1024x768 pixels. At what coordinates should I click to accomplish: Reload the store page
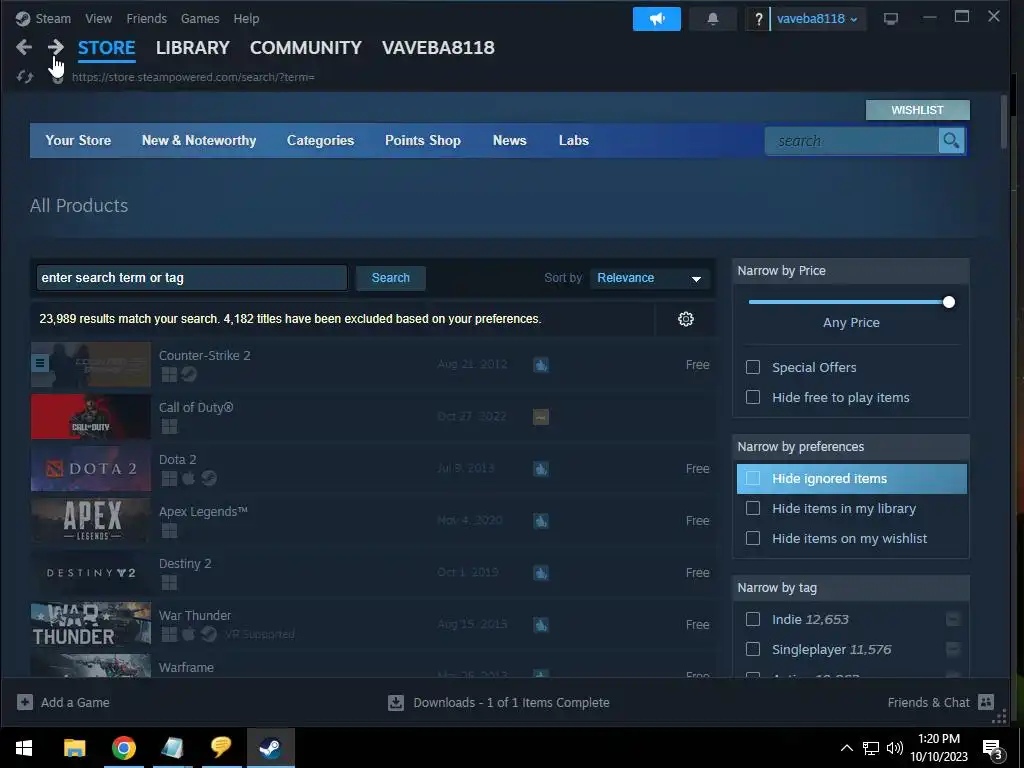(25, 77)
